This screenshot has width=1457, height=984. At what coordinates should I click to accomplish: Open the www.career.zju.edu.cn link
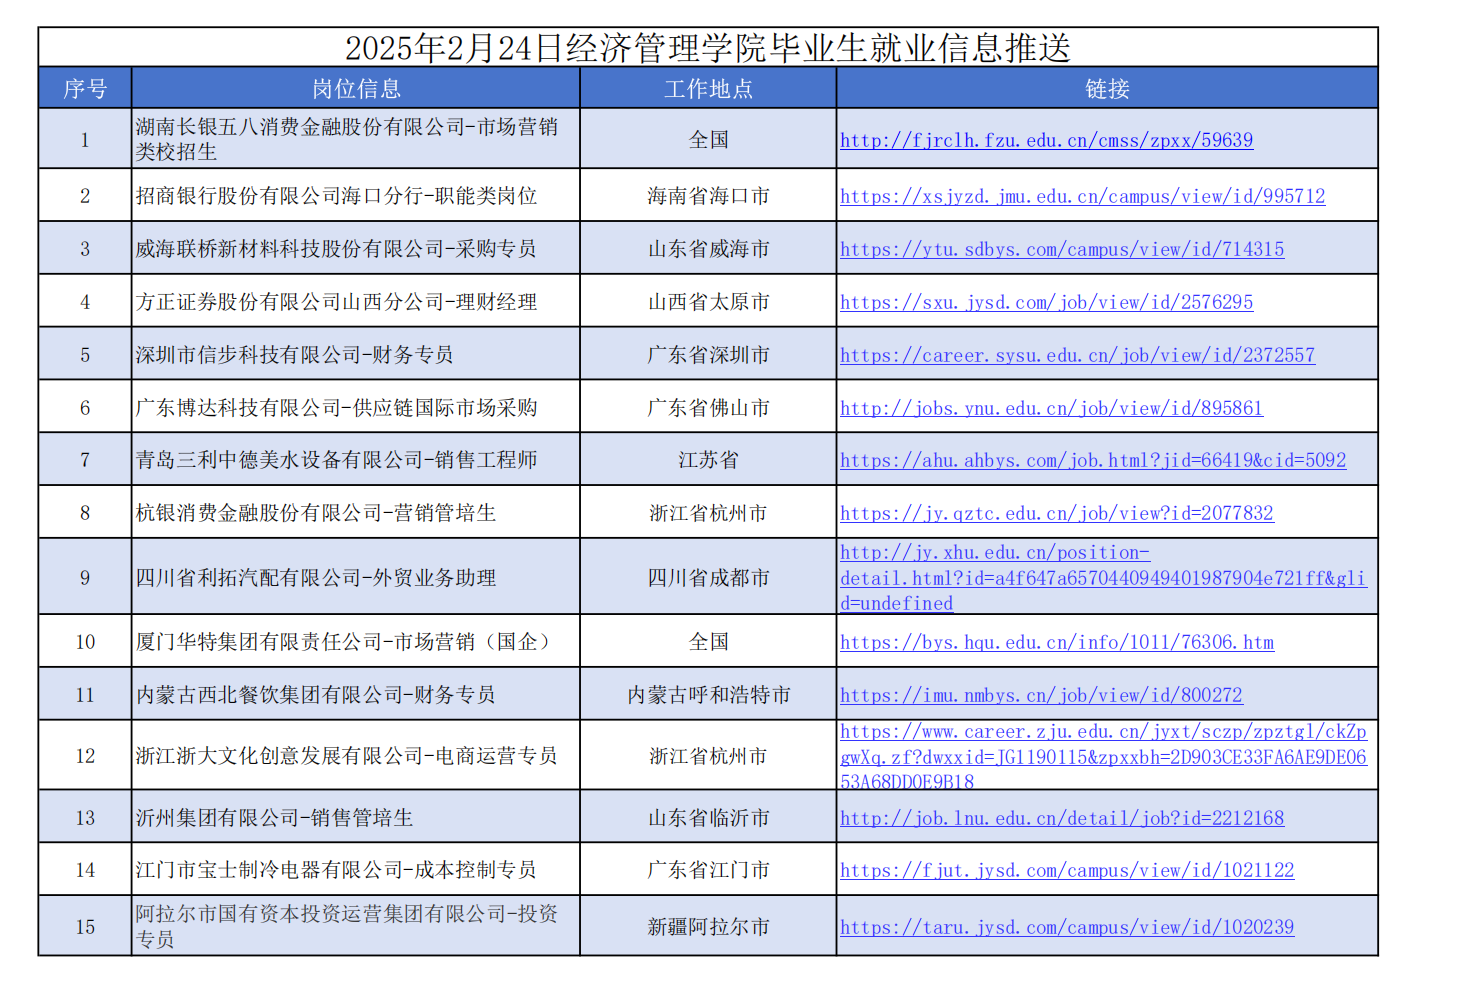[x=1102, y=757]
